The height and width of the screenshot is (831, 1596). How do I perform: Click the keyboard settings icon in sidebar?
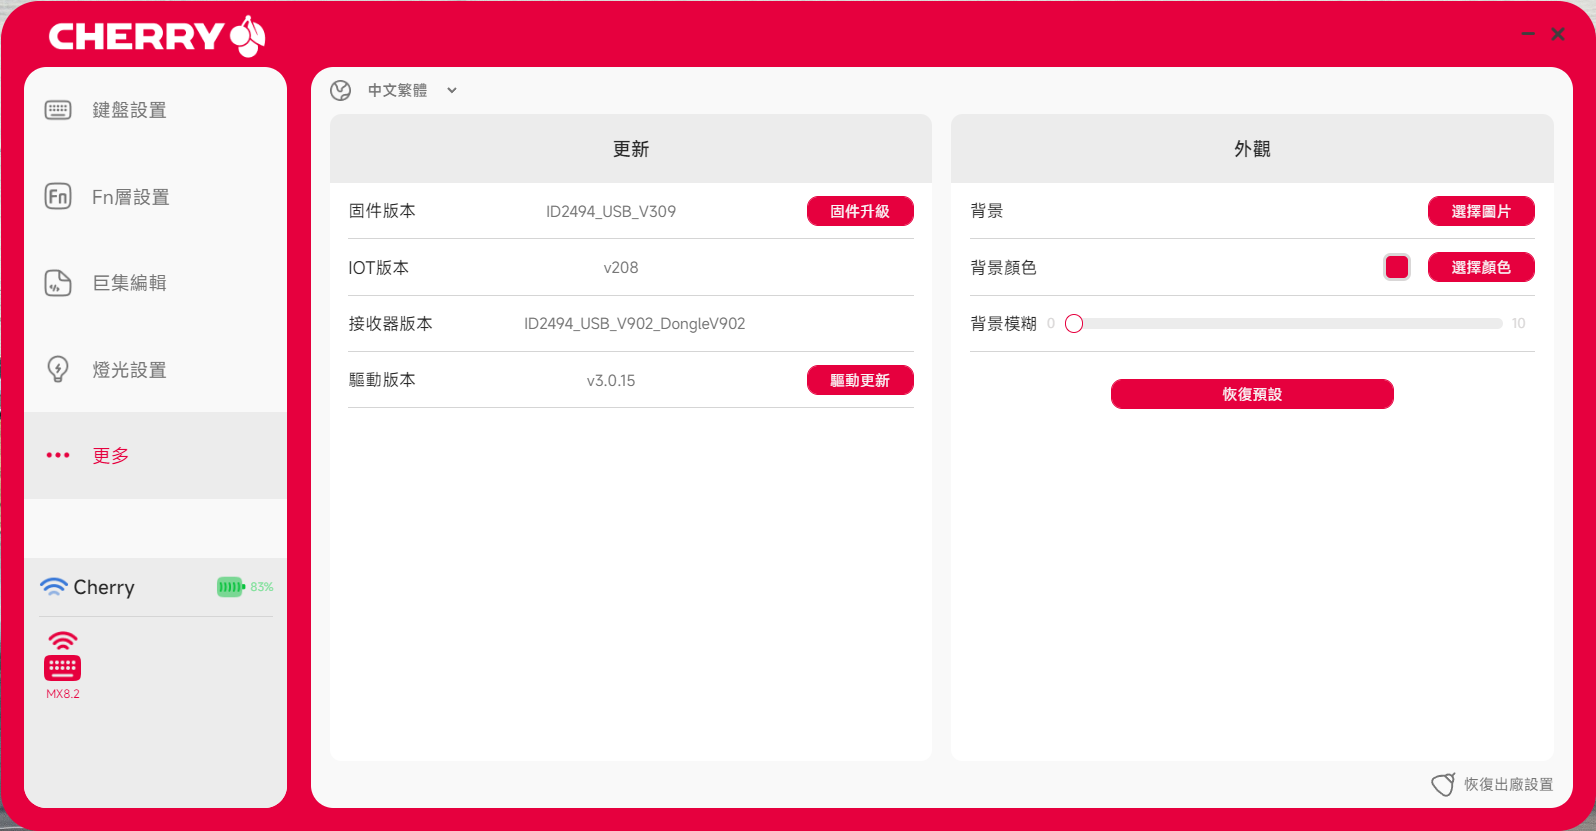click(58, 110)
